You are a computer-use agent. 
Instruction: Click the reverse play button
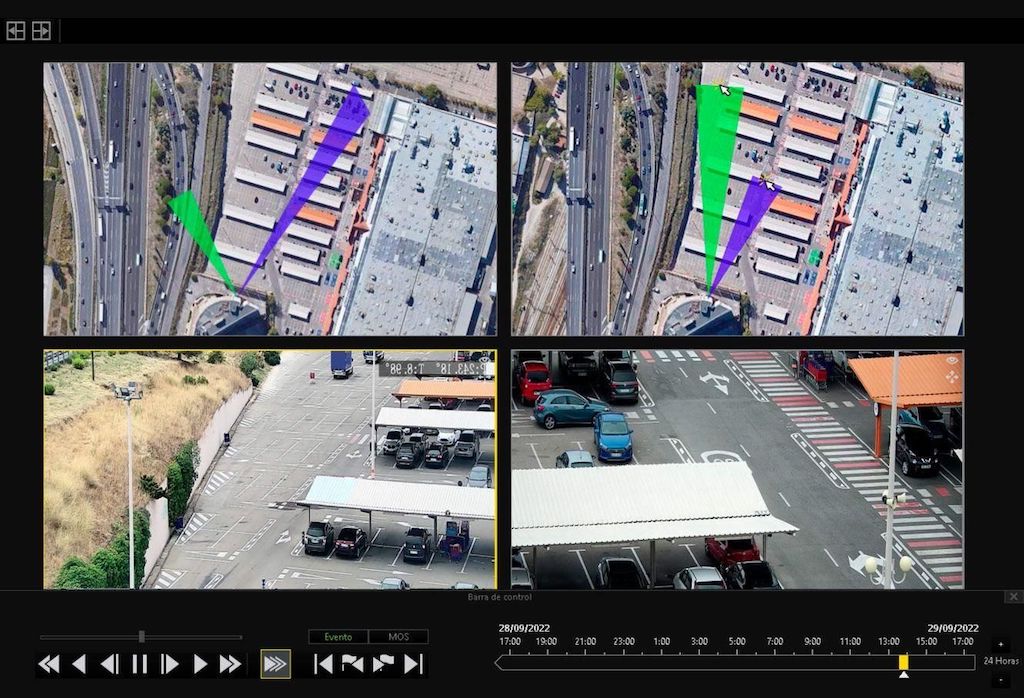79,664
